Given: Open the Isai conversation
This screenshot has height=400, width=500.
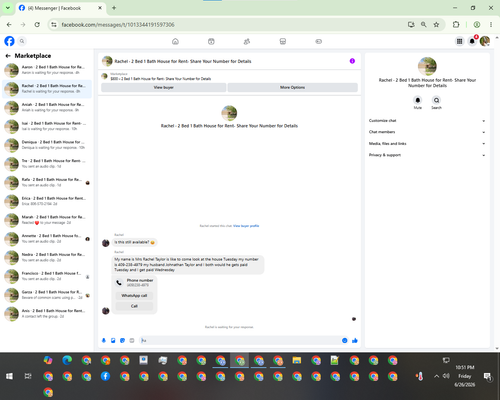Looking at the screenshot, I should point(47,126).
